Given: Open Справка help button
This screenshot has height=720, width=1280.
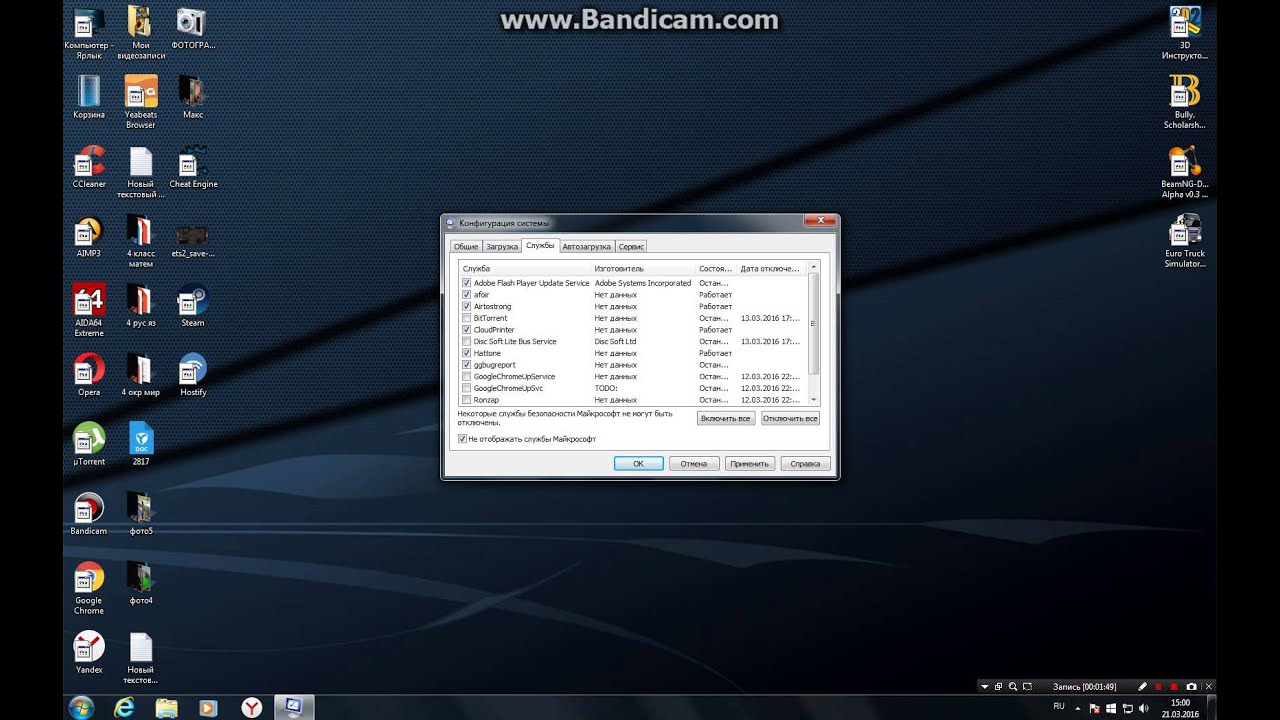Looking at the screenshot, I should pyautogui.click(x=805, y=463).
